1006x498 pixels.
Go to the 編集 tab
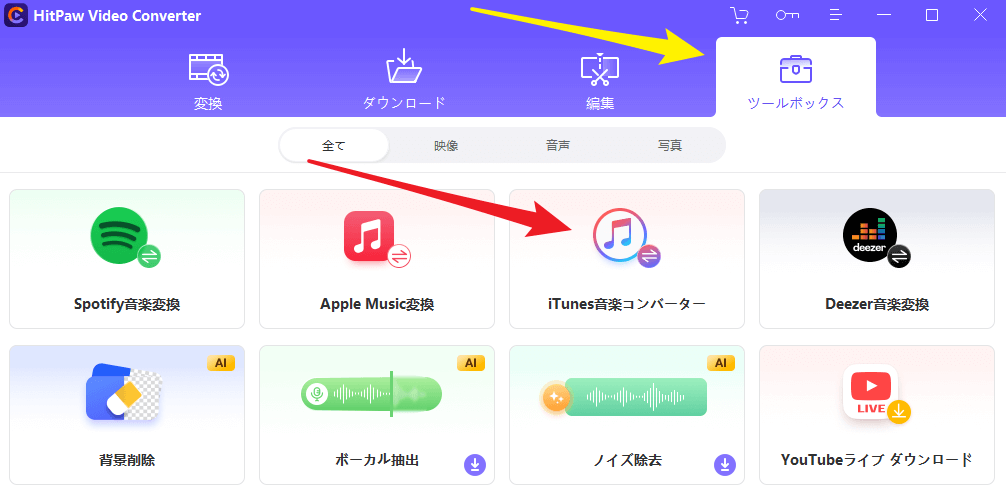[x=600, y=82]
